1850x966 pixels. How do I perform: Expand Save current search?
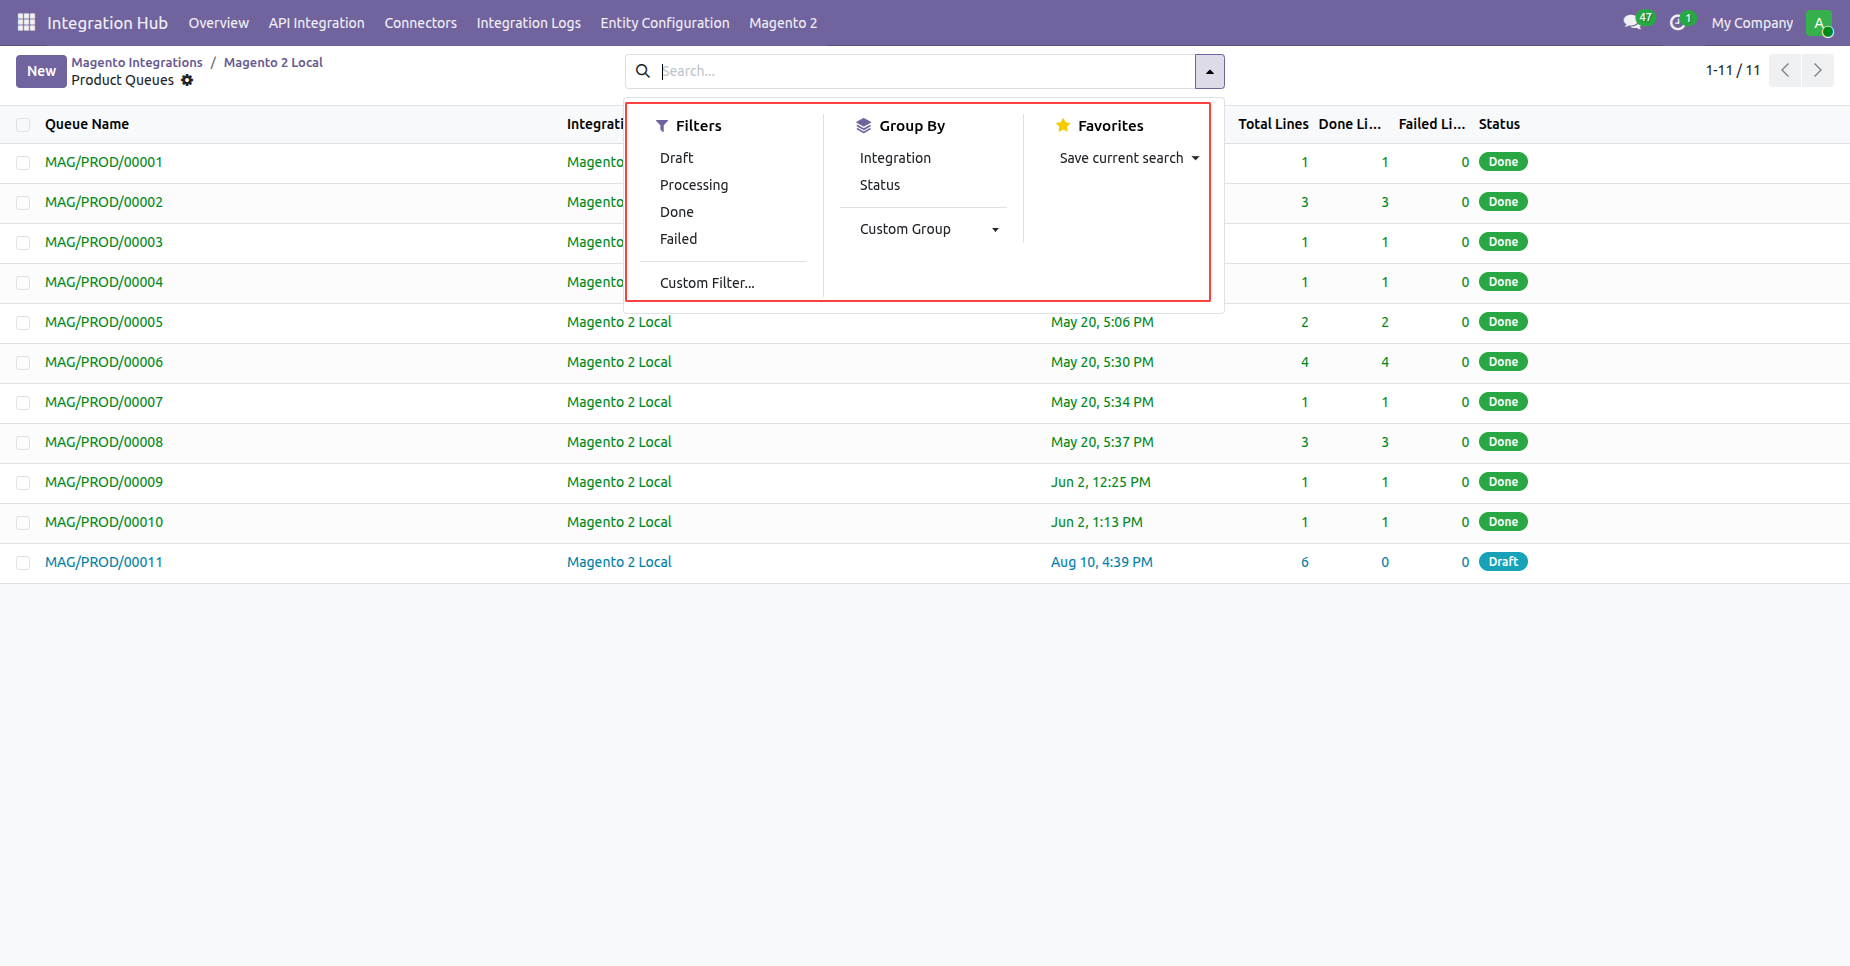[x=1129, y=158]
